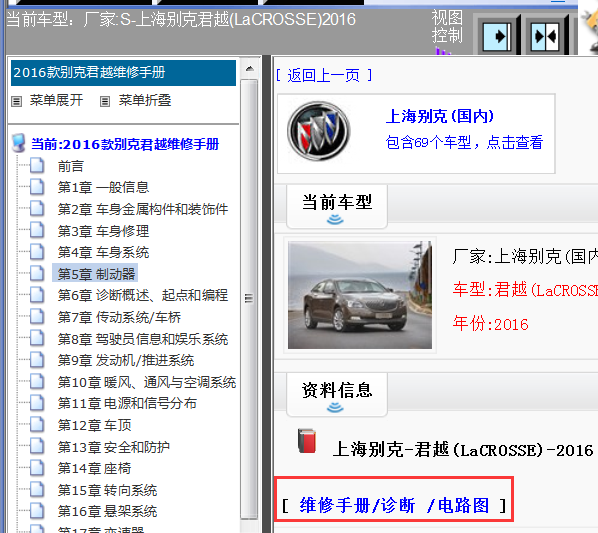Click the 2016款别克君越维修手册 blue header
Screen dimensions: 598x533
(124, 72)
